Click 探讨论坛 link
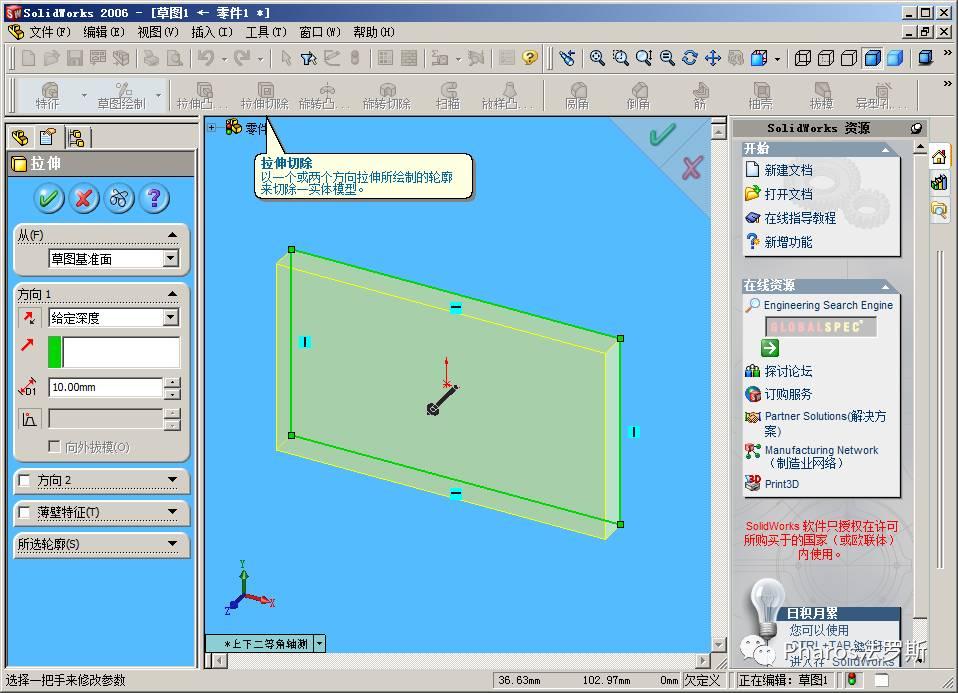 click(788, 371)
